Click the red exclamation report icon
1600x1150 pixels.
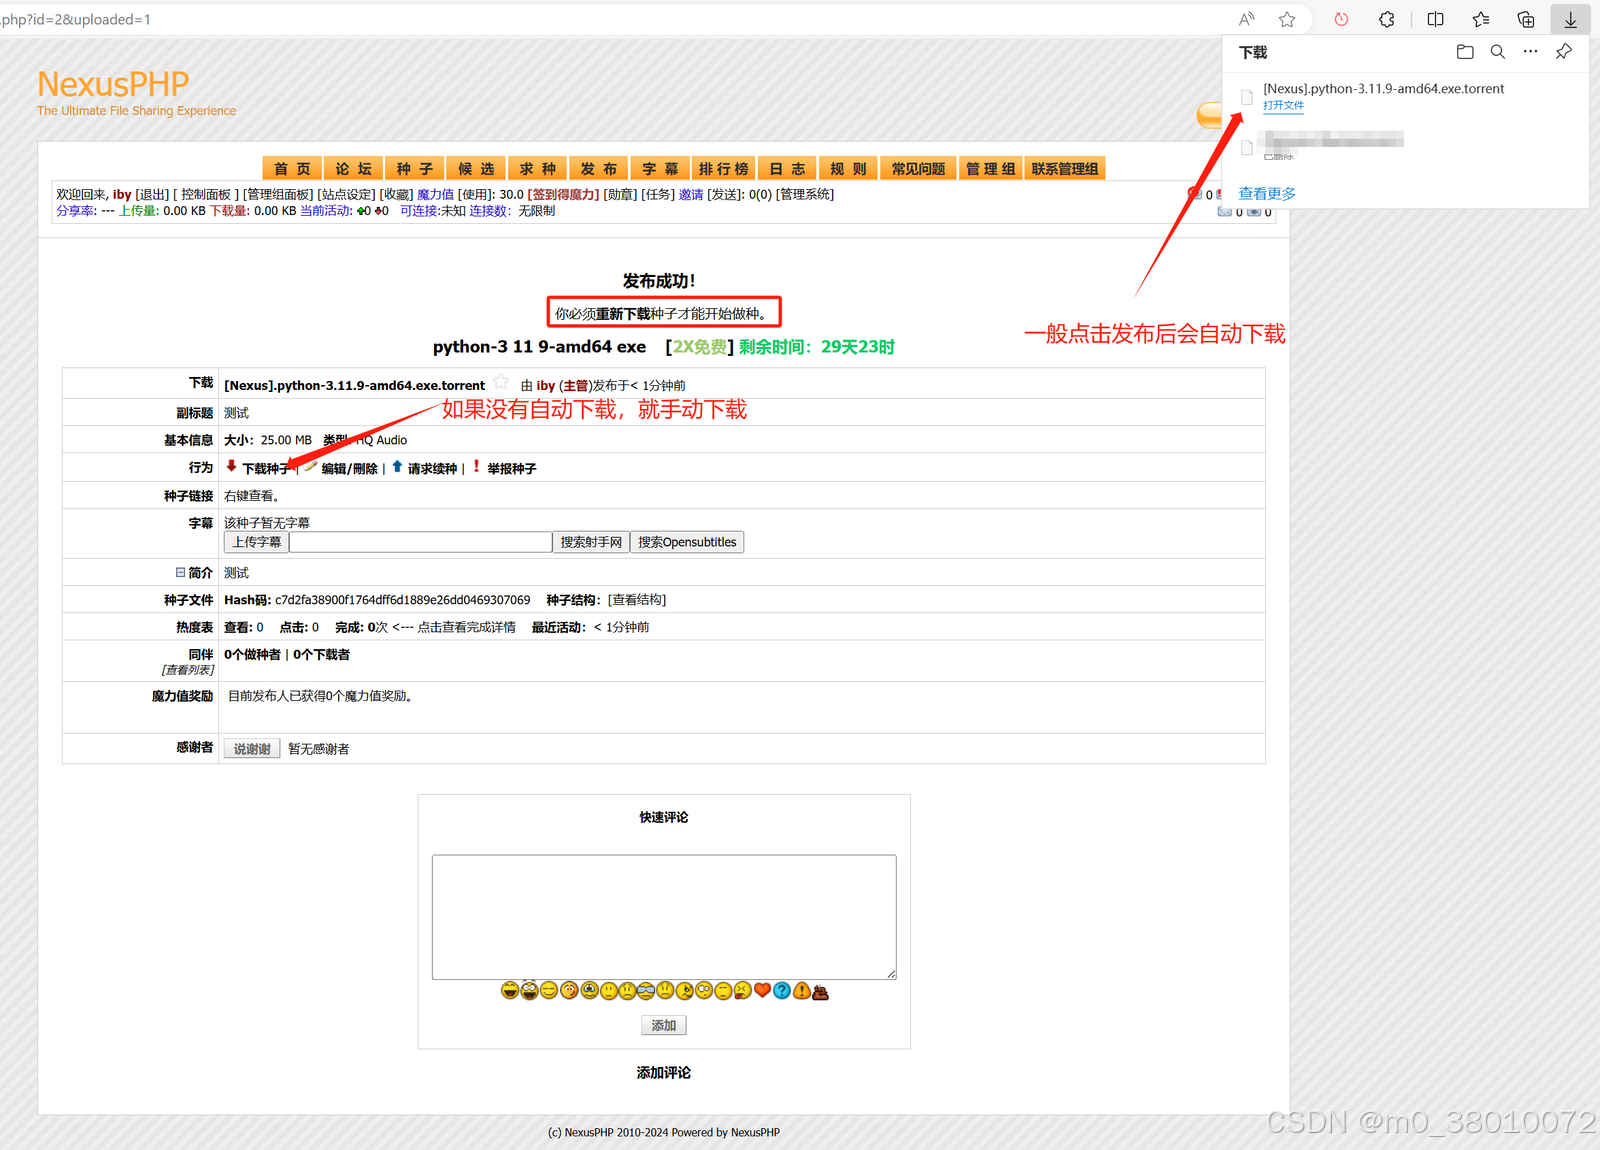click(x=476, y=466)
